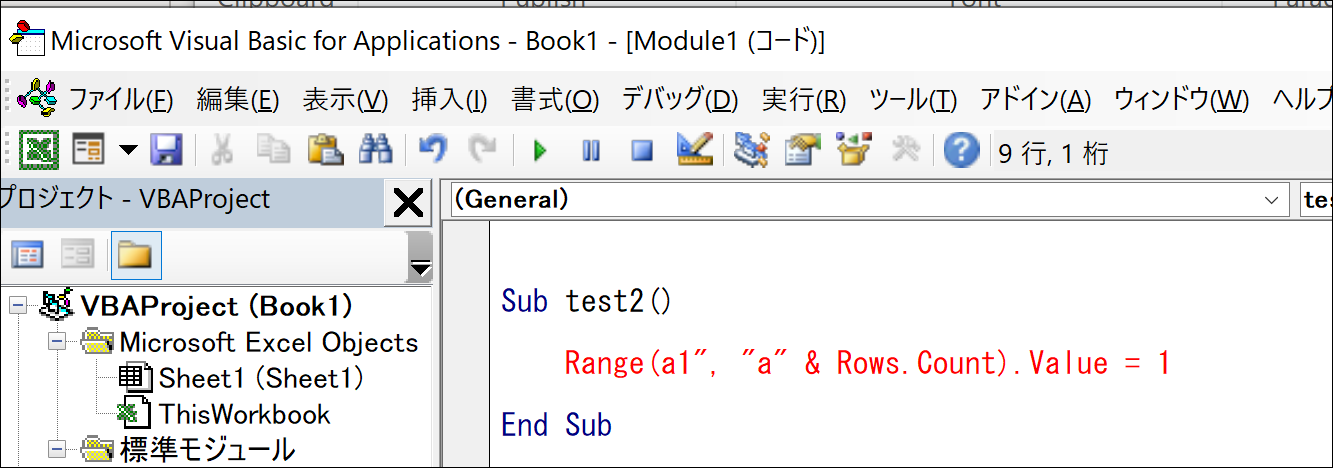Pause execution with the Break icon
The width and height of the screenshot is (1333, 468).
point(591,152)
